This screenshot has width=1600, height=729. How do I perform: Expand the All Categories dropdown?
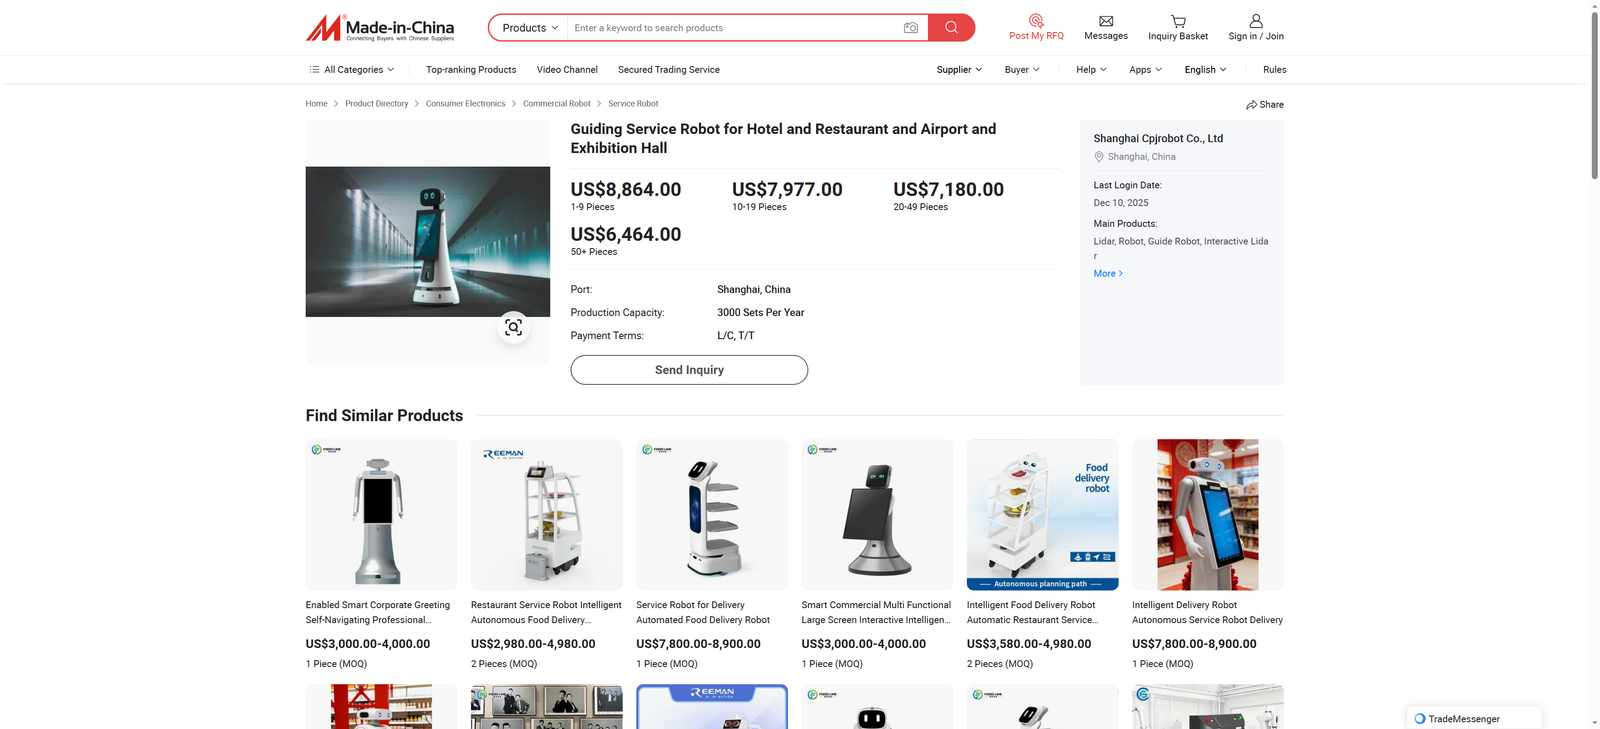point(352,70)
